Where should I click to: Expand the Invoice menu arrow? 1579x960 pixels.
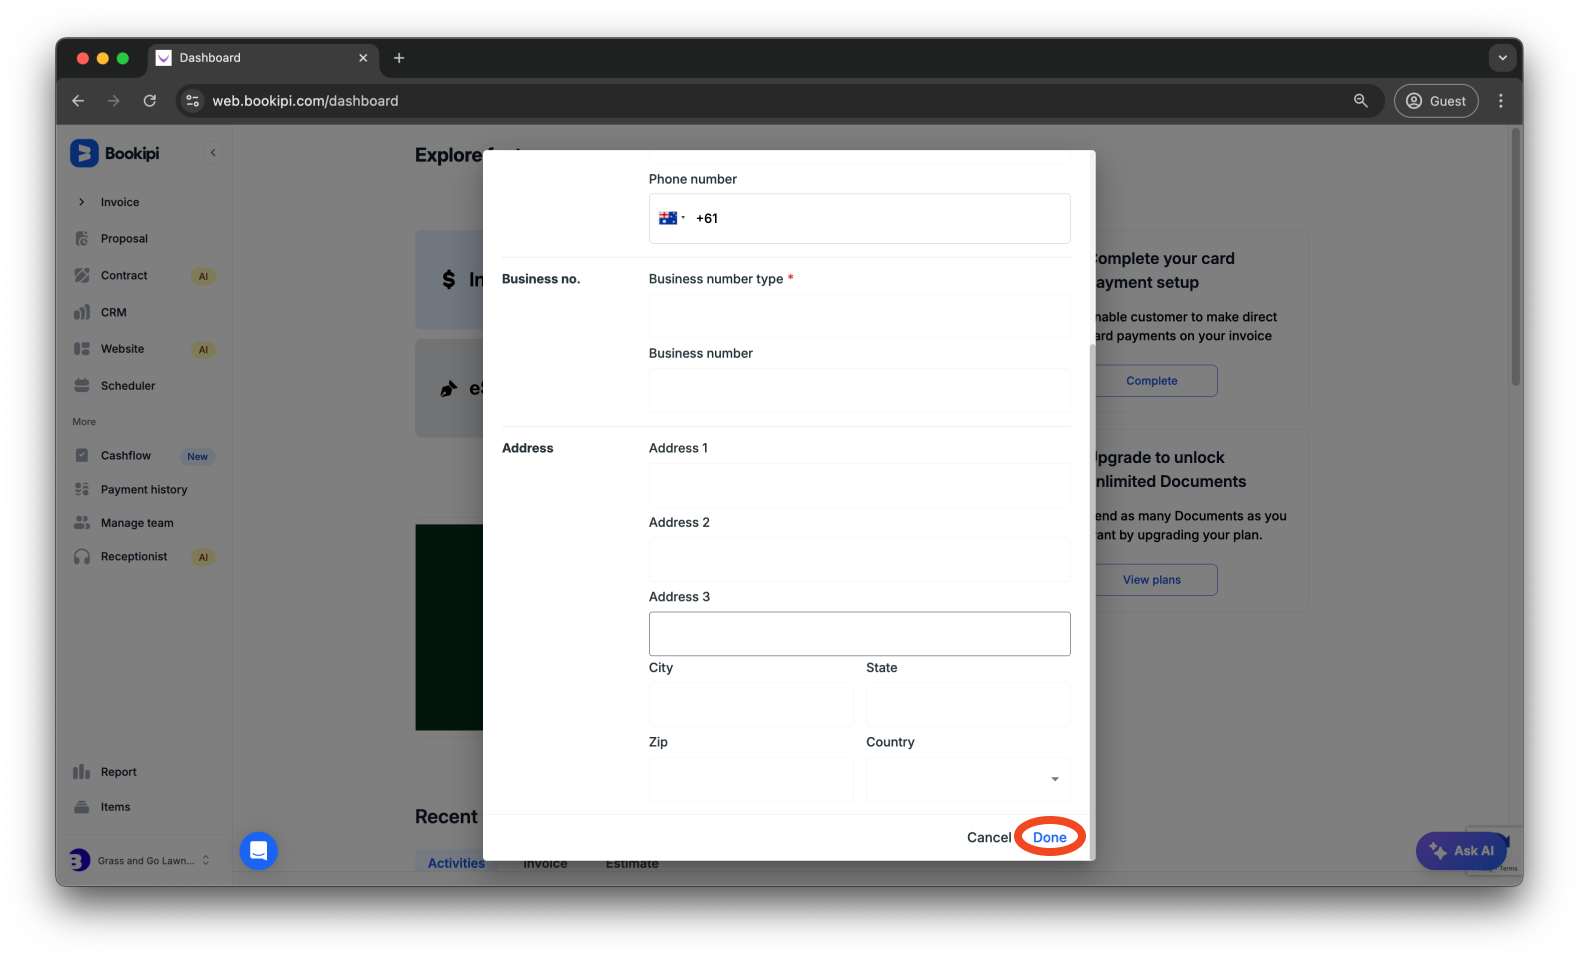pyautogui.click(x=82, y=202)
